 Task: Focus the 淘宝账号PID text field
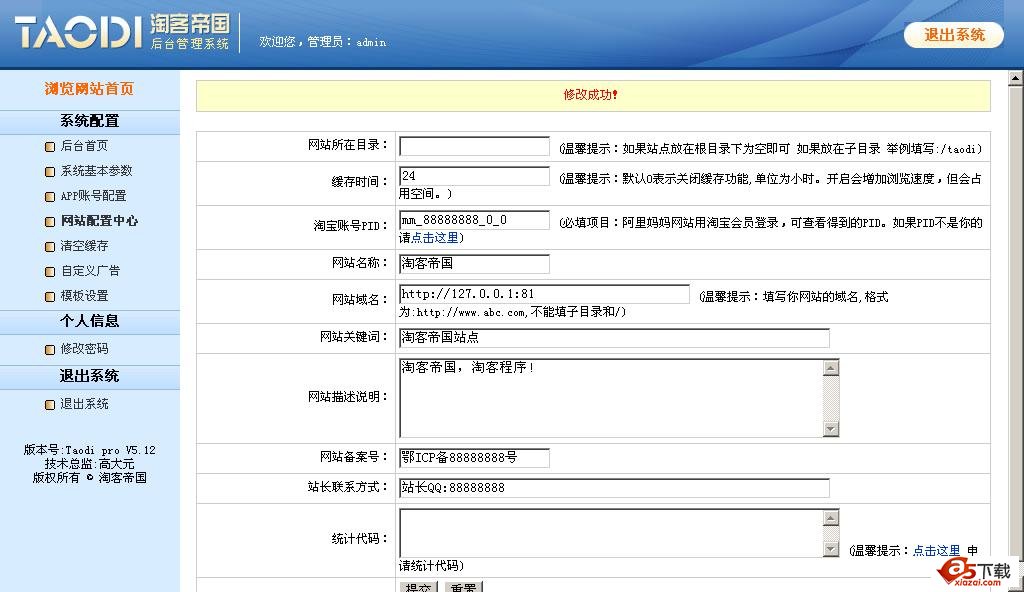474,220
